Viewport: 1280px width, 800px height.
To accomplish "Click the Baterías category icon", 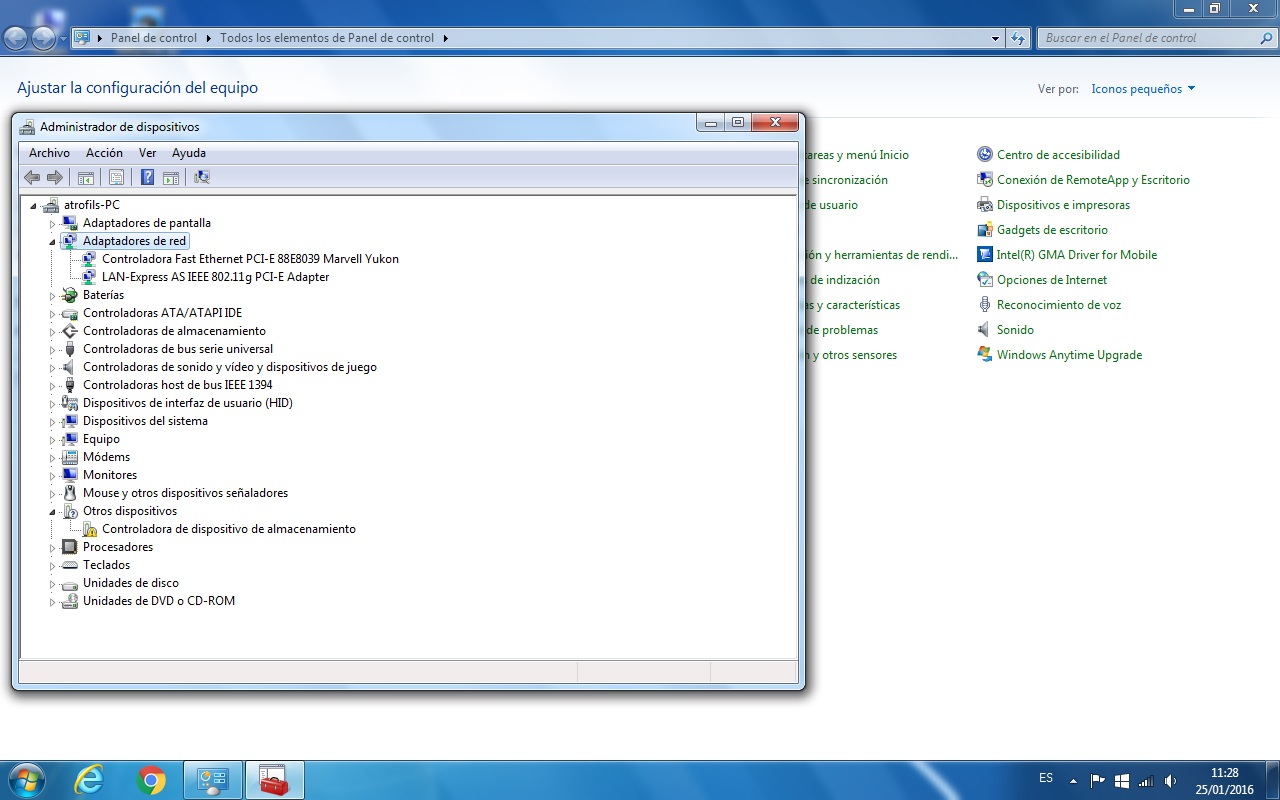I will [70, 295].
